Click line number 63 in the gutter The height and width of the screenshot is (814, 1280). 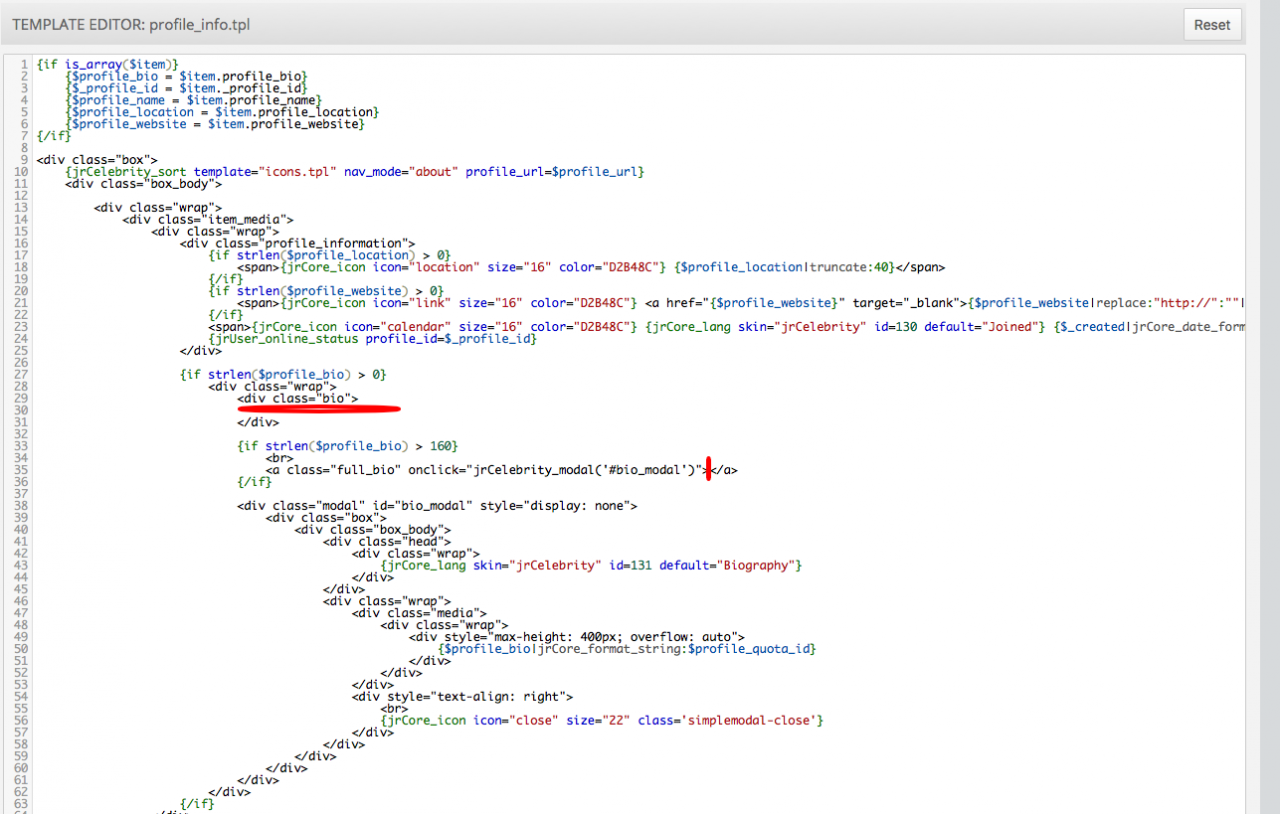[x=20, y=803]
